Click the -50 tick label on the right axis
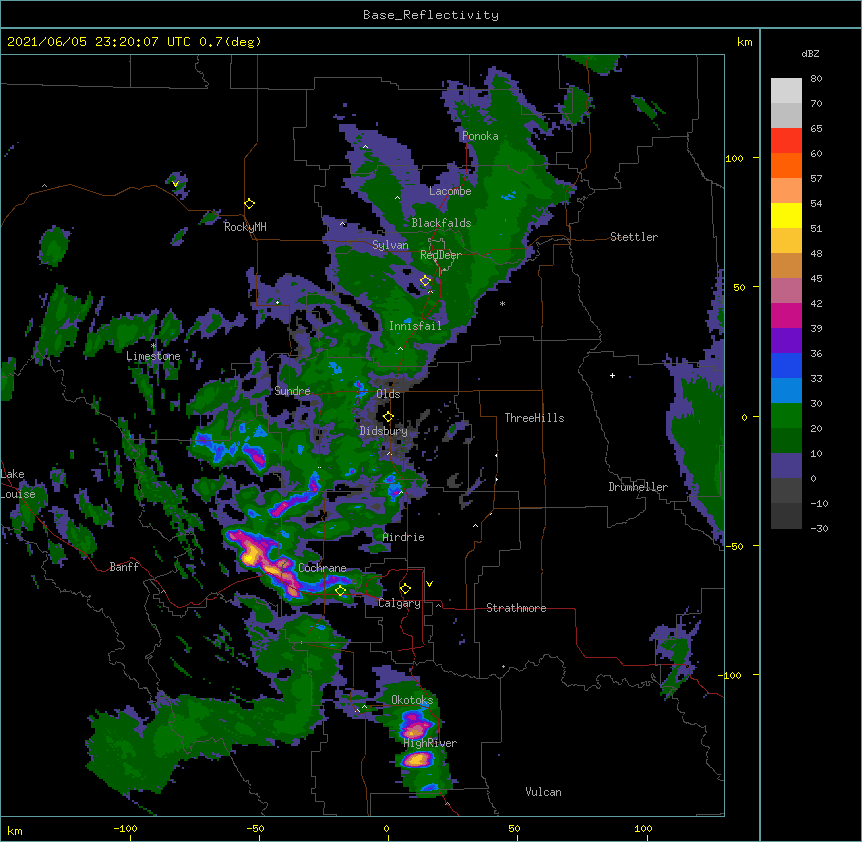Viewport: 862px width, 842px height. click(x=734, y=546)
